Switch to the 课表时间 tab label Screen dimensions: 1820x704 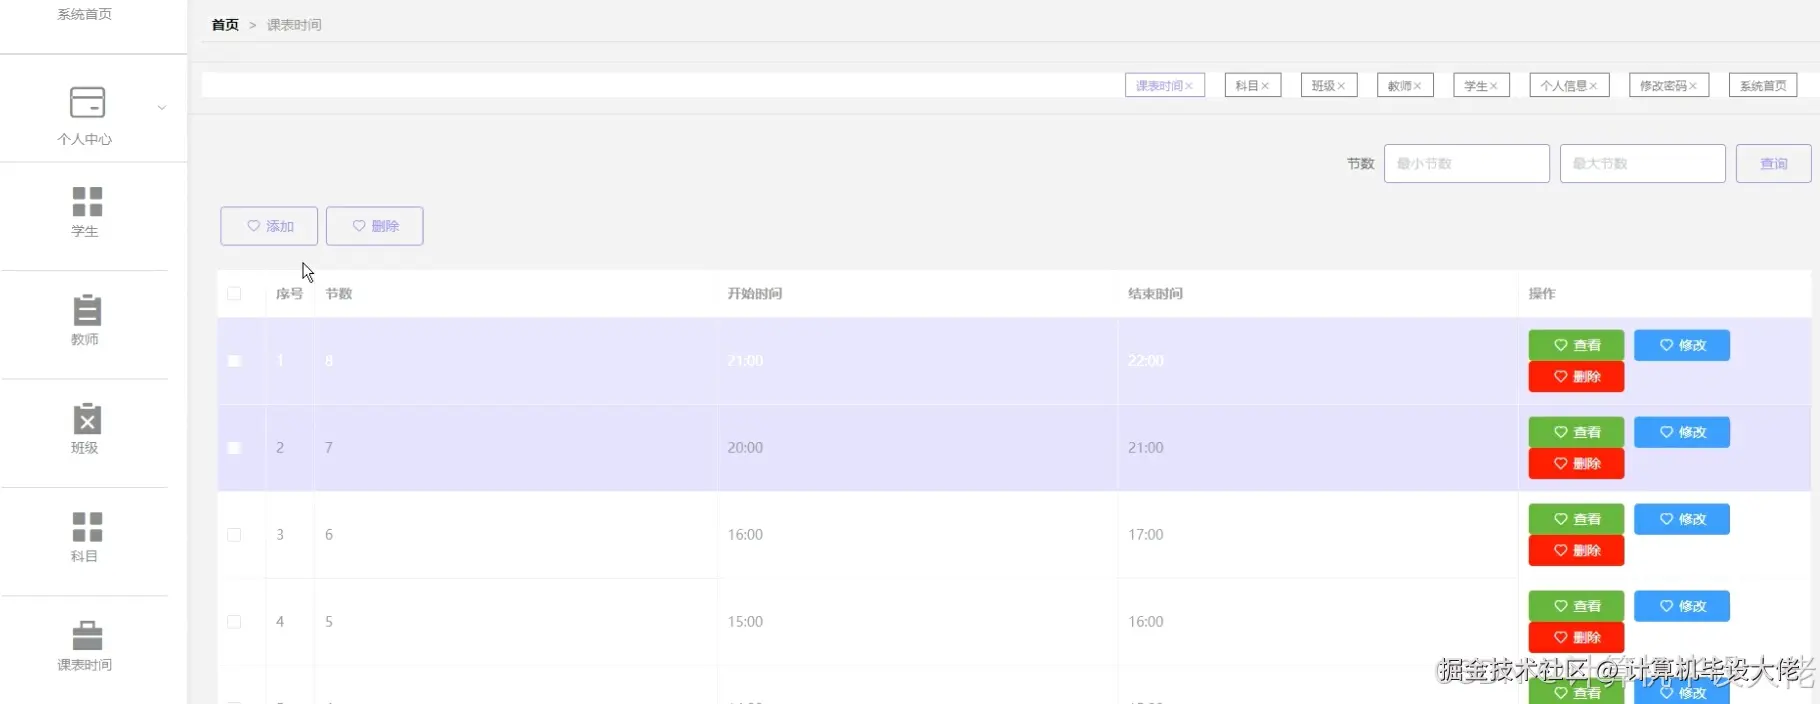click(1159, 86)
